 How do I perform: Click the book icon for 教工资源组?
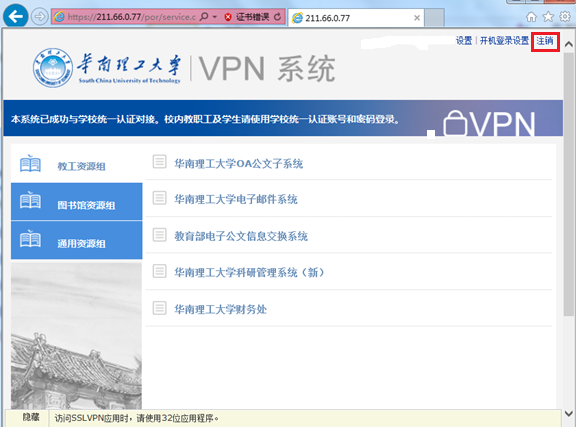[30, 163]
